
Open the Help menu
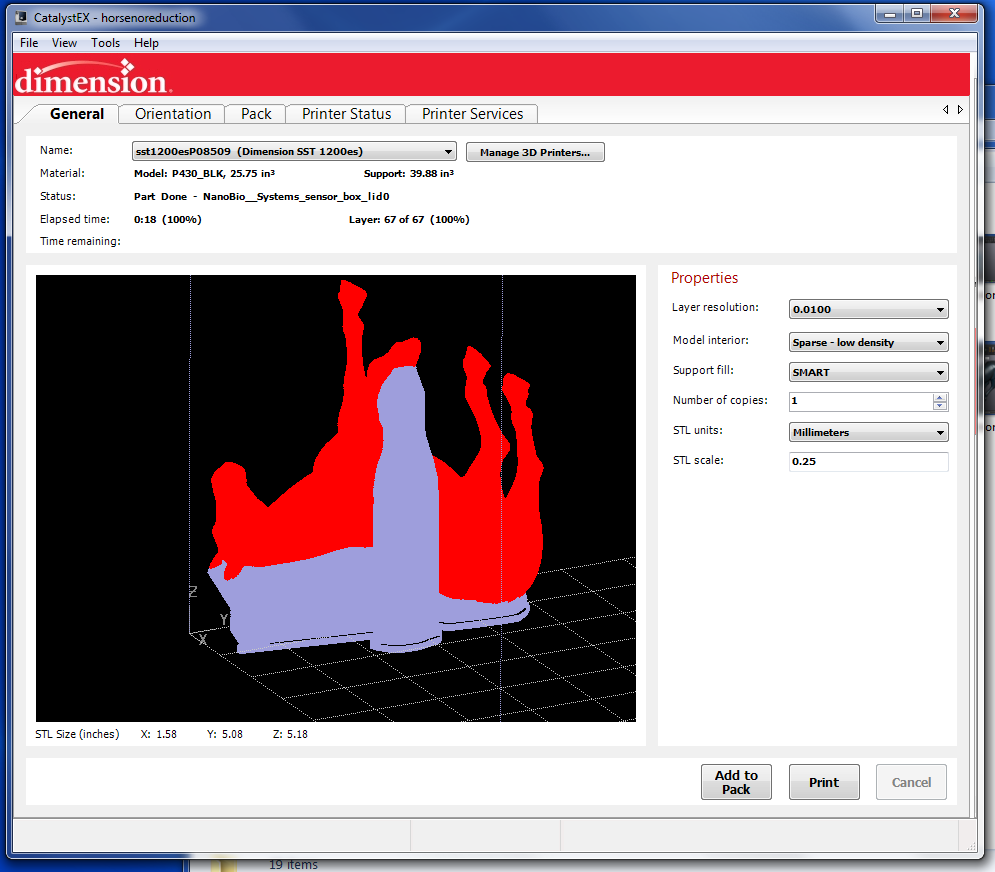coord(146,43)
